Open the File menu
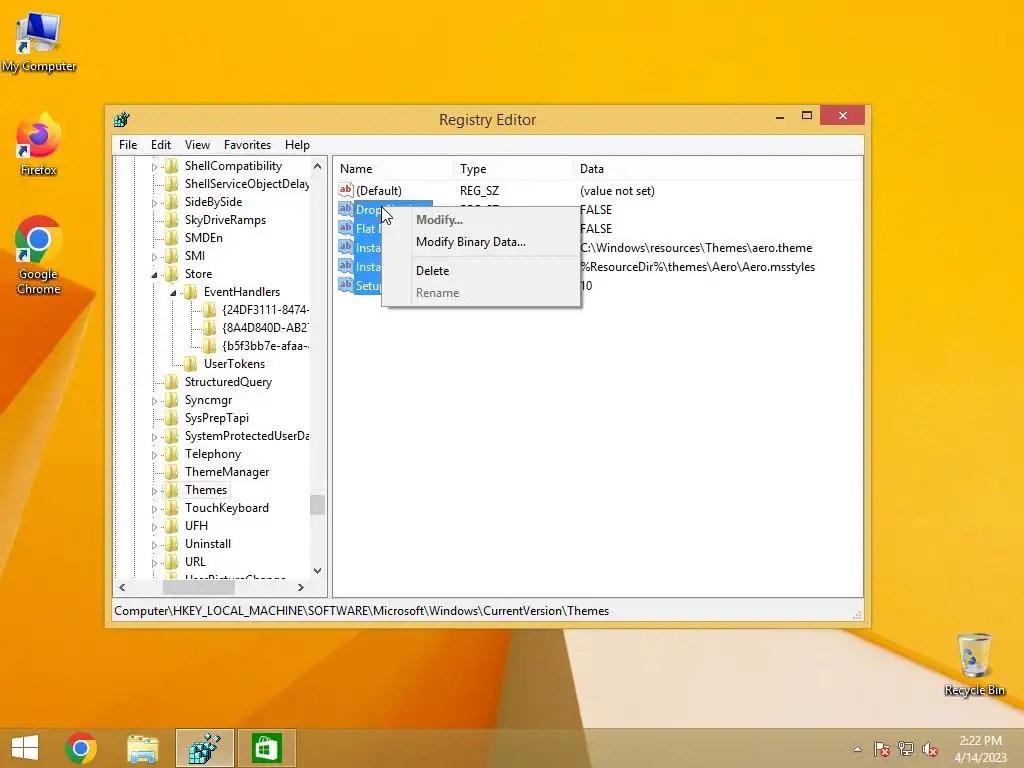 pos(128,145)
